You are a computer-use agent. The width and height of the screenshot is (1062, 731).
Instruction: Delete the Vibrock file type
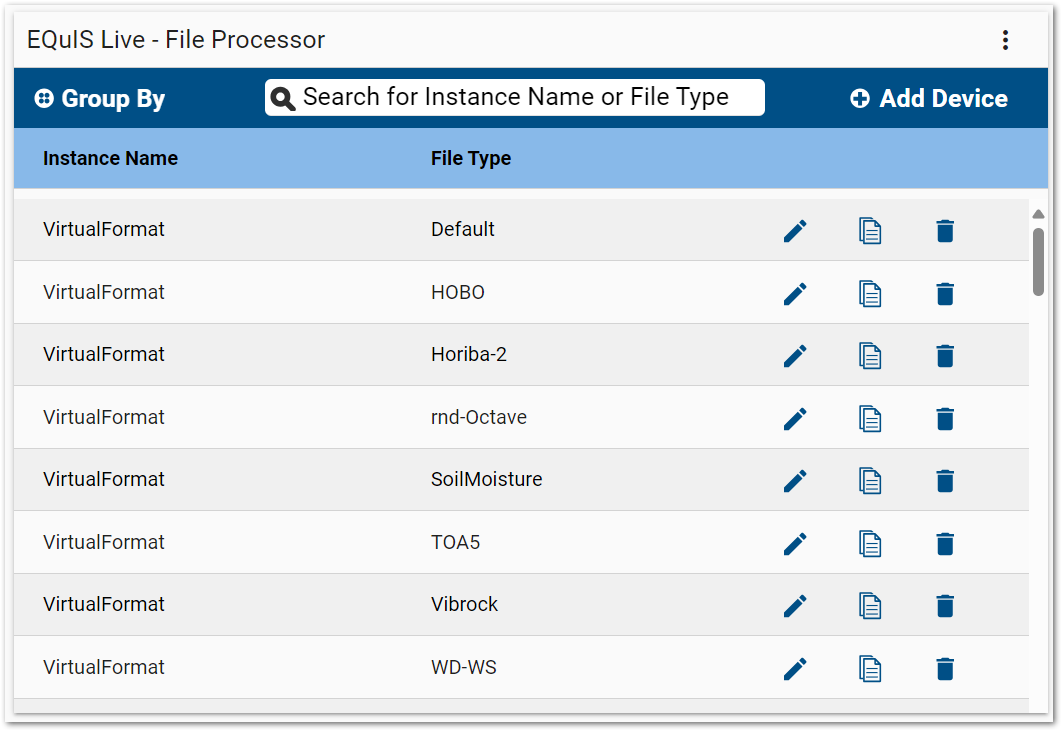(945, 605)
